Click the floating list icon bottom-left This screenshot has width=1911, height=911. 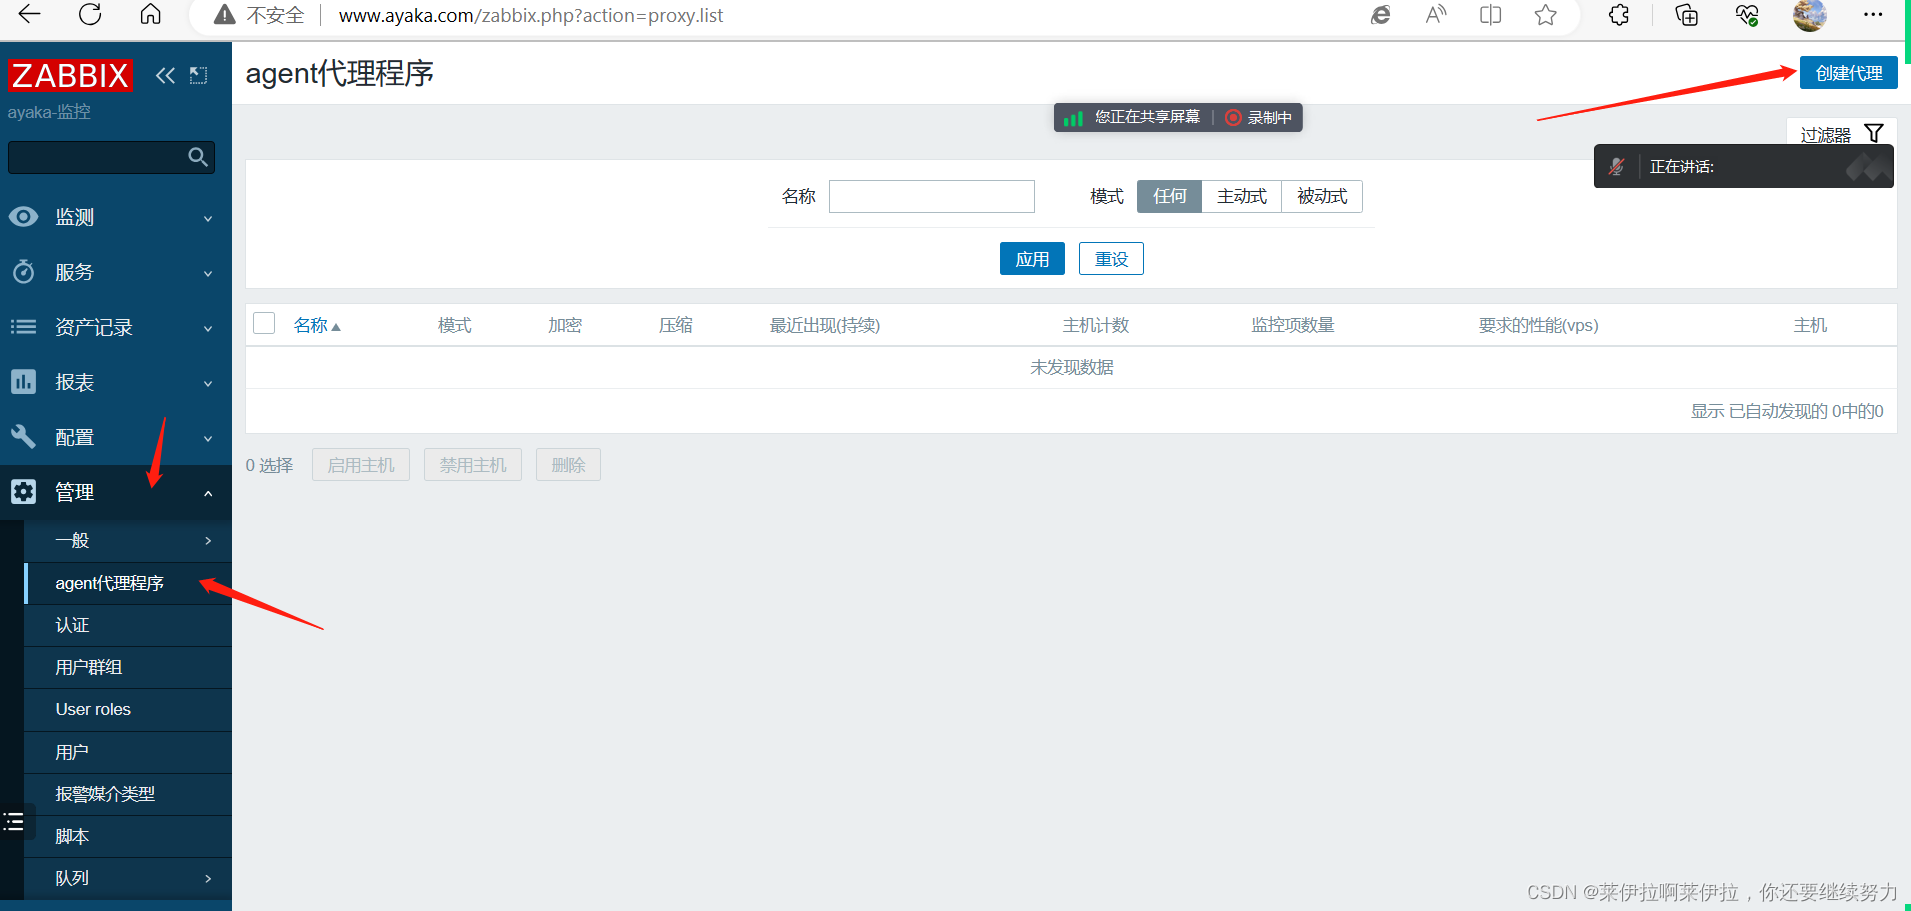click(14, 822)
